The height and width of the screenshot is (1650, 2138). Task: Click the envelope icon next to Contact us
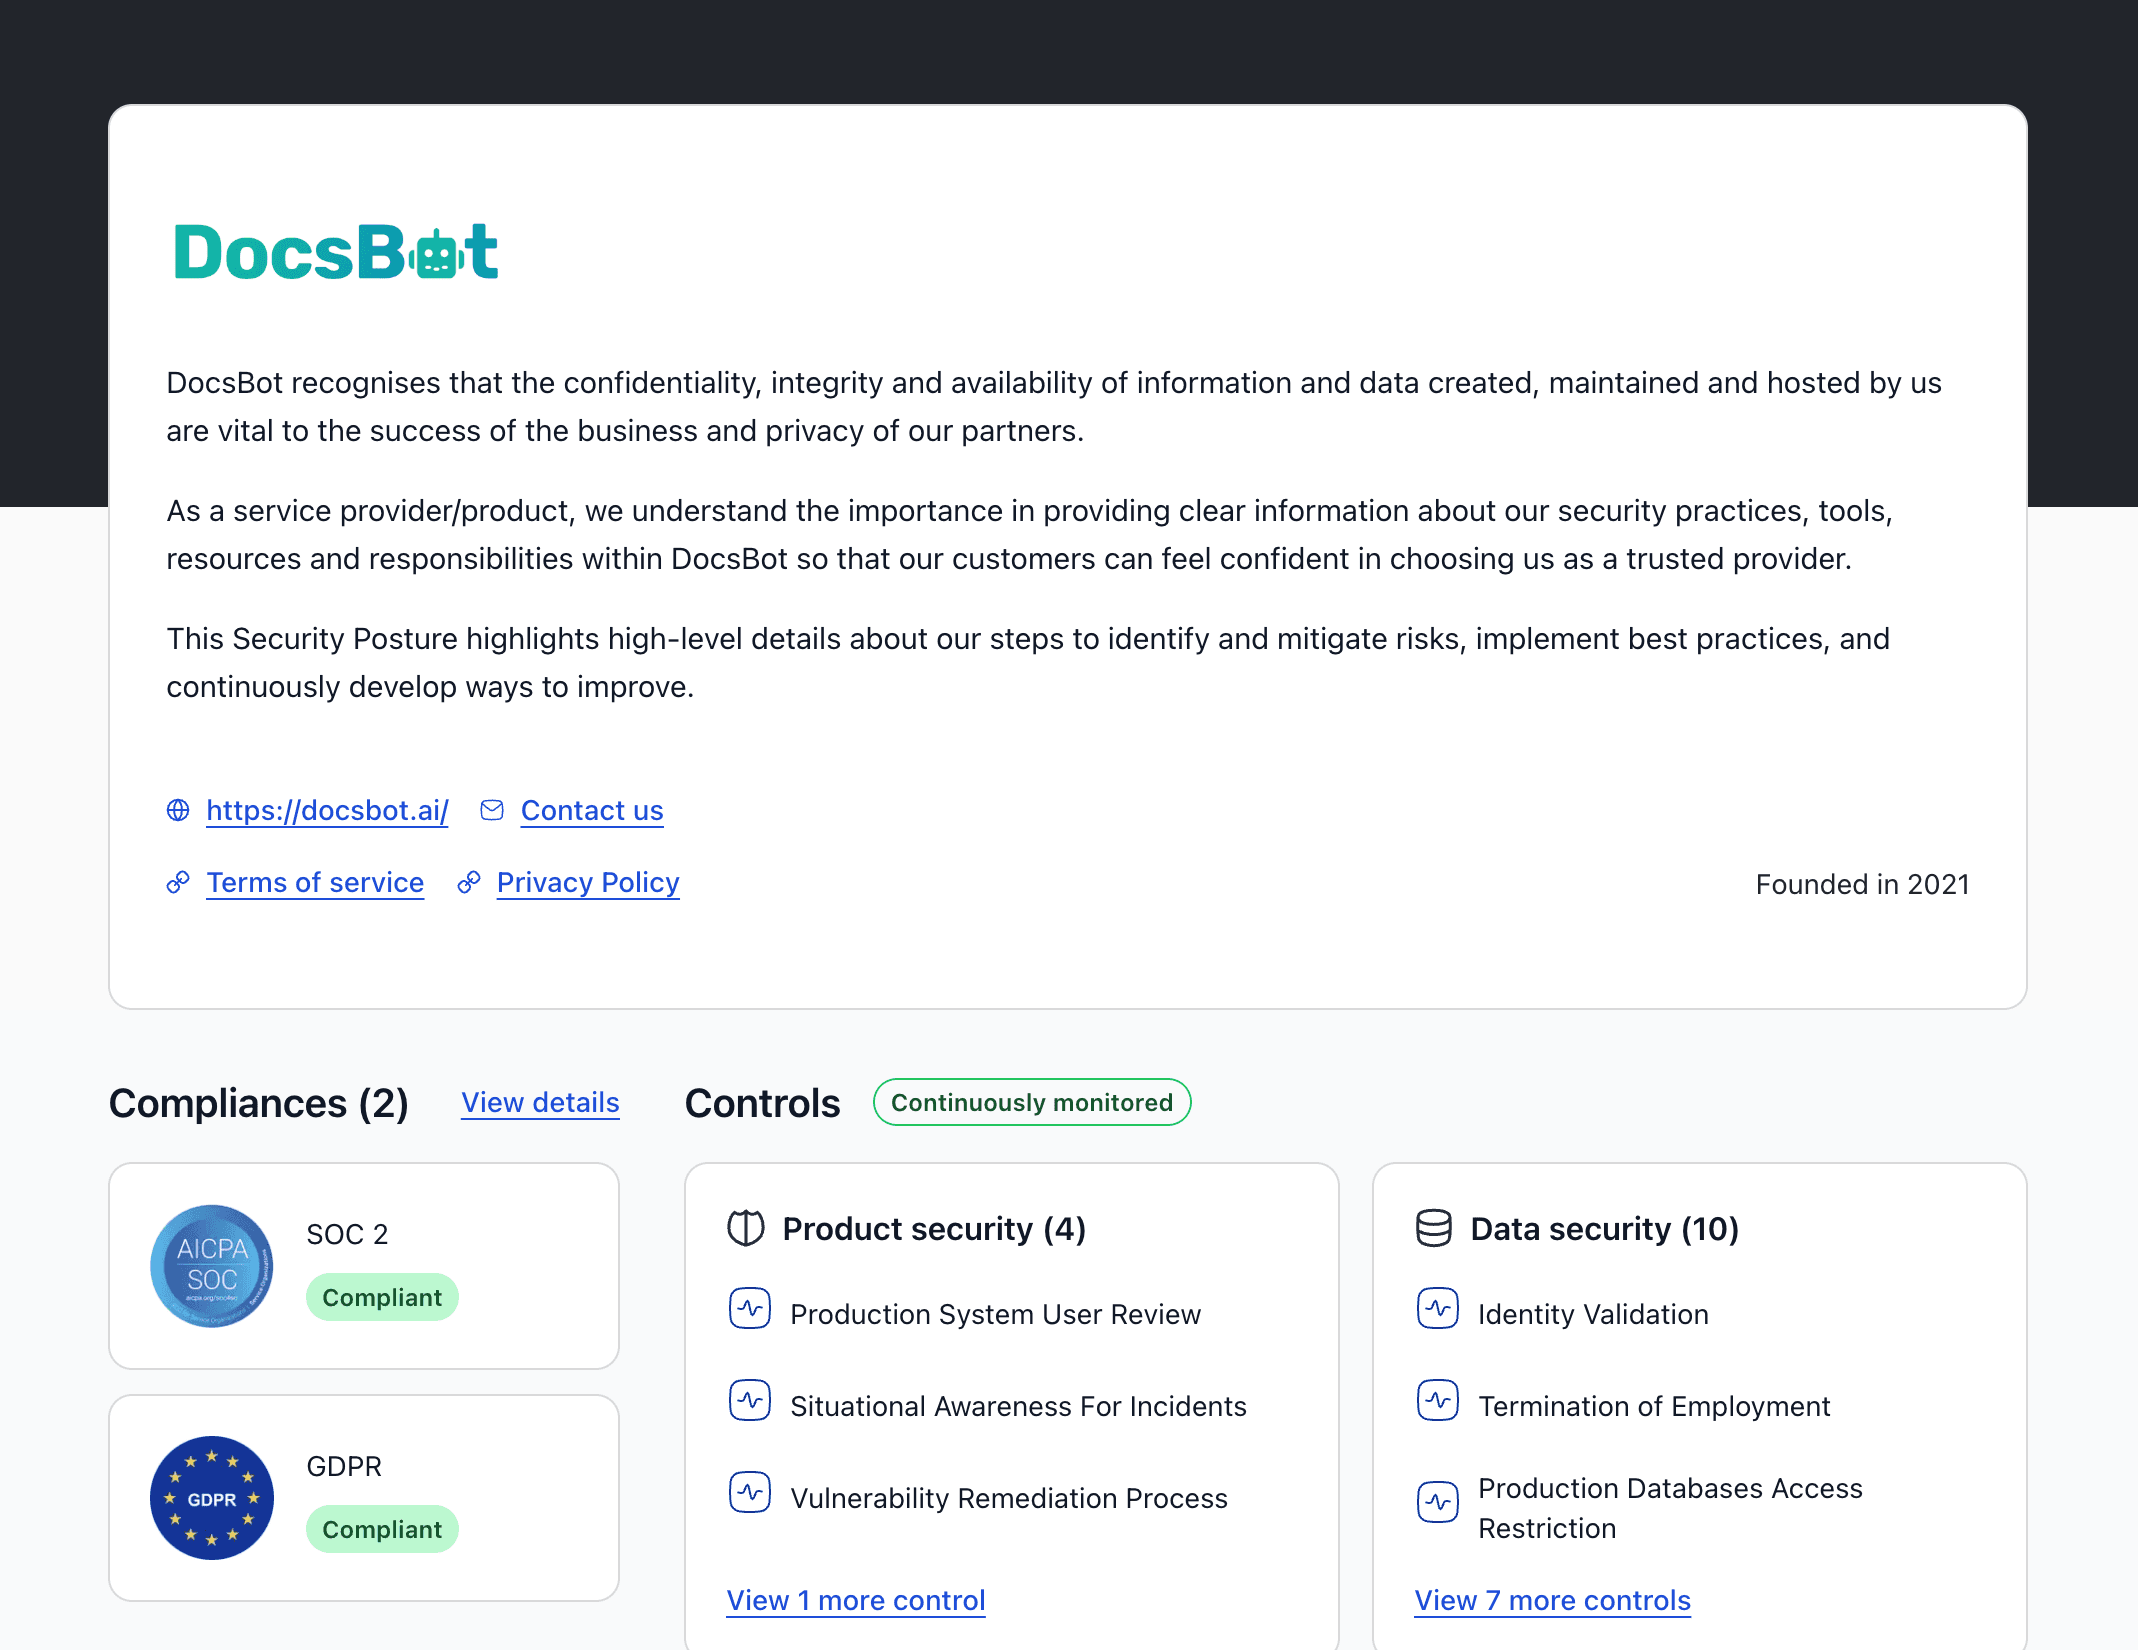pyautogui.click(x=492, y=810)
